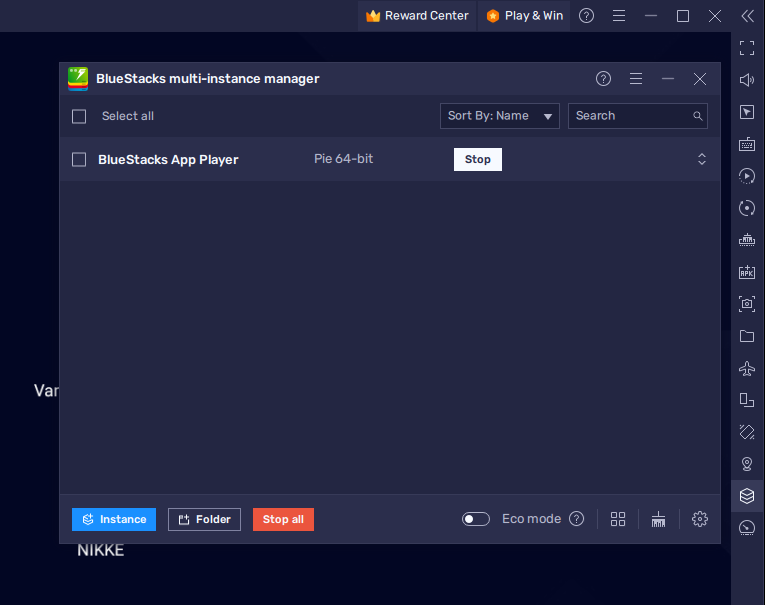Click the BlueStacks logo in manager title bar
The image size is (765, 605).
click(x=78, y=79)
